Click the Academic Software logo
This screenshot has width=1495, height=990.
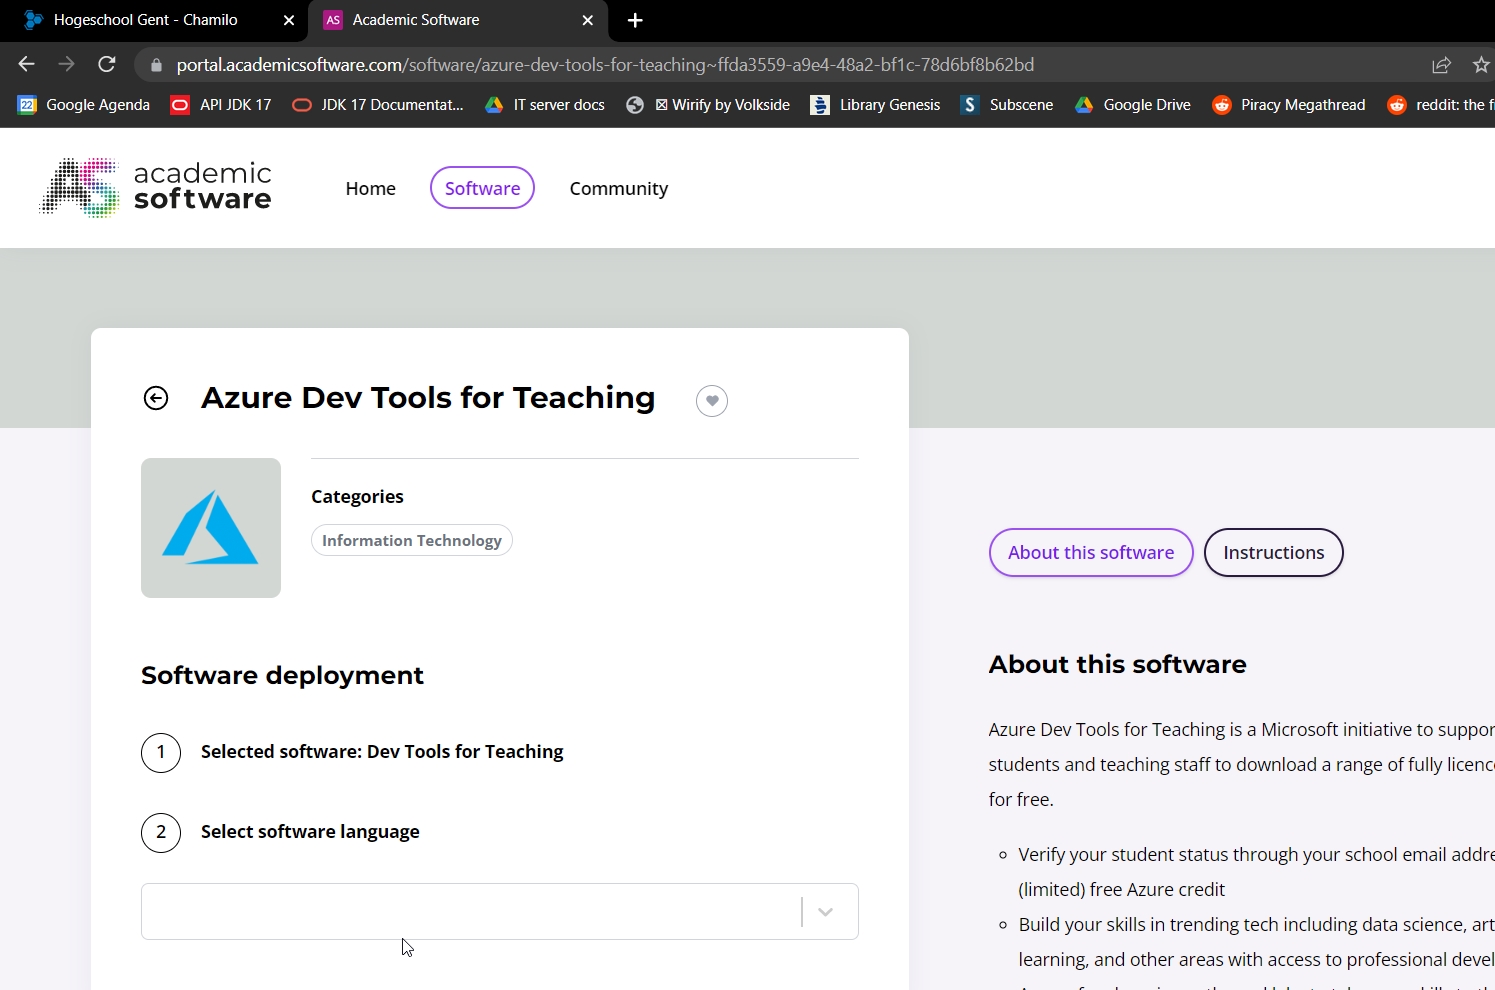(155, 187)
